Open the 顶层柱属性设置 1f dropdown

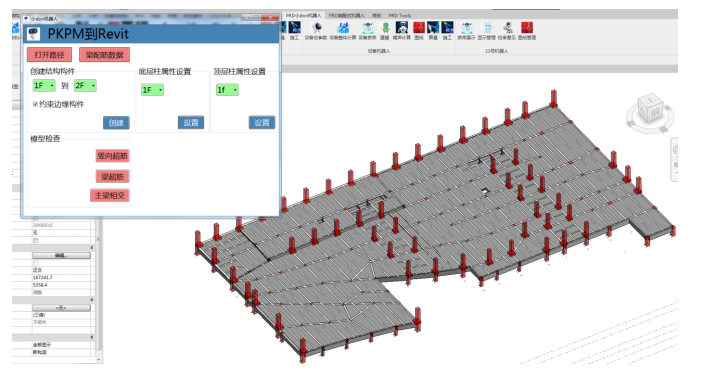click(x=227, y=90)
